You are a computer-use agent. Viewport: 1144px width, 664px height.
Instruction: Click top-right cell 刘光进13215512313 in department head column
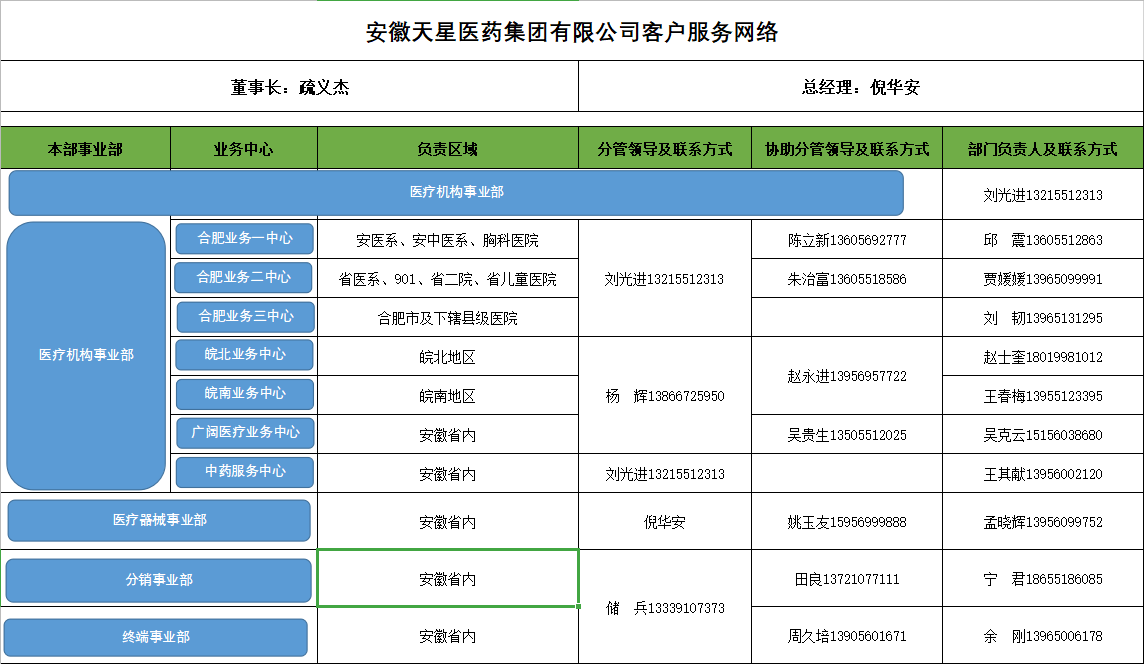point(1043,195)
